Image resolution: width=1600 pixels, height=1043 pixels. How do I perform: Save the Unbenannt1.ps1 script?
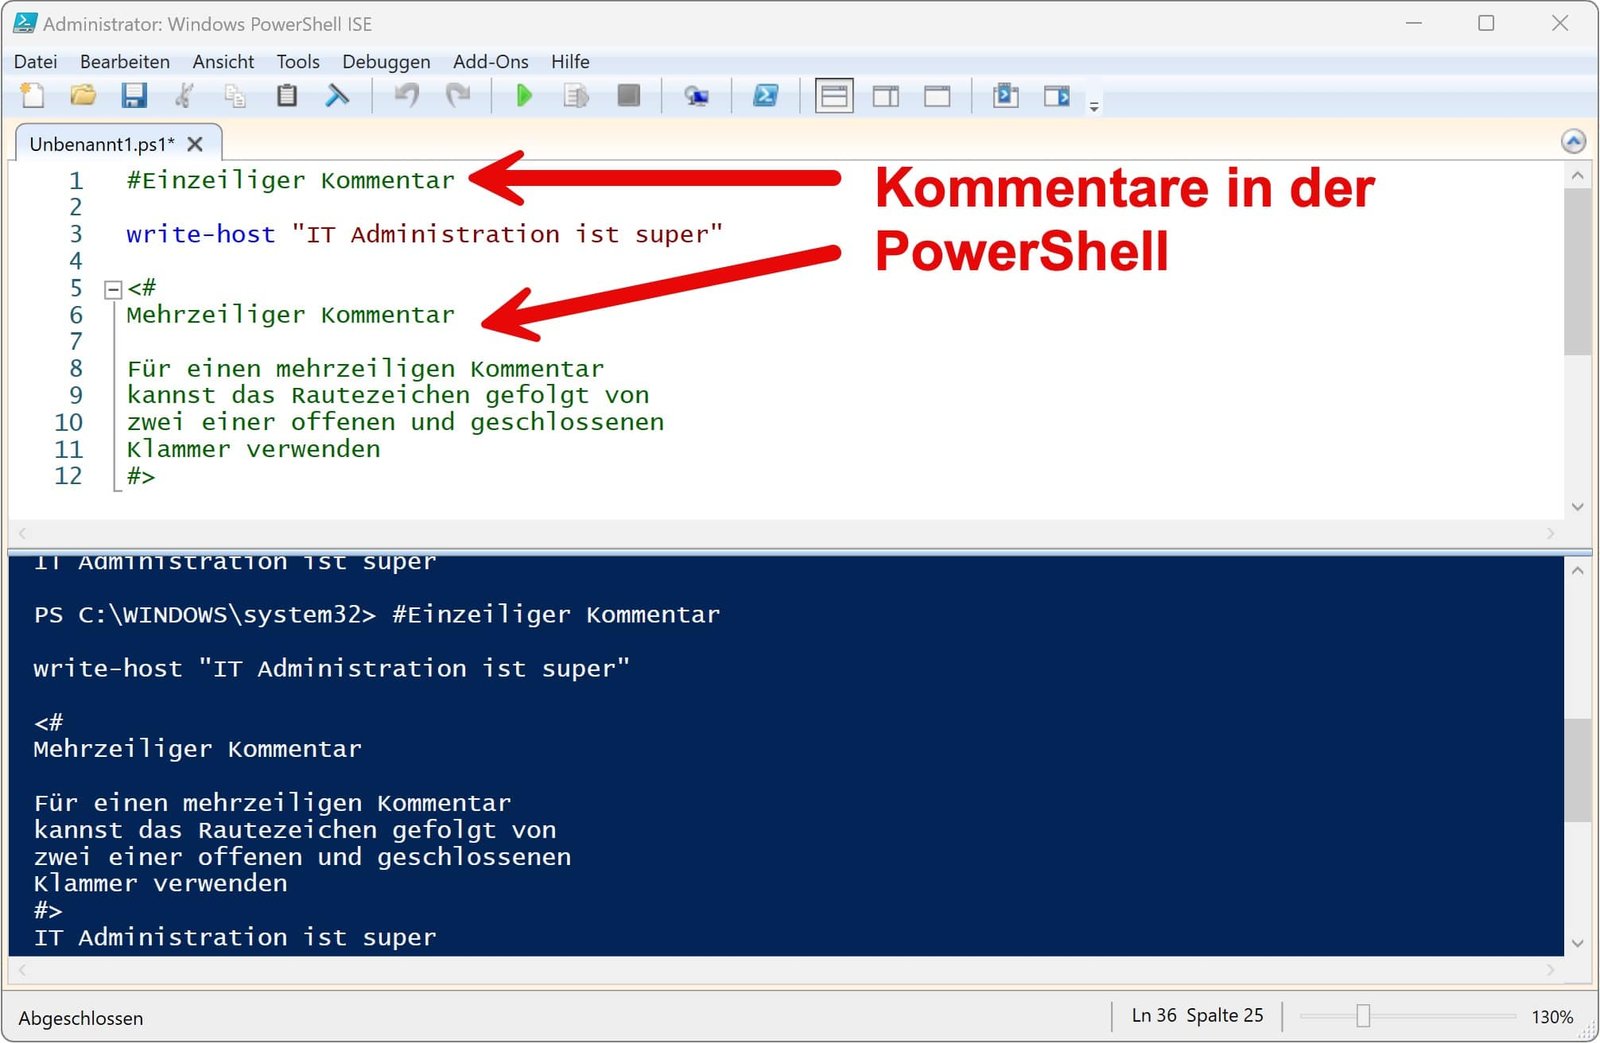click(134, 96)
